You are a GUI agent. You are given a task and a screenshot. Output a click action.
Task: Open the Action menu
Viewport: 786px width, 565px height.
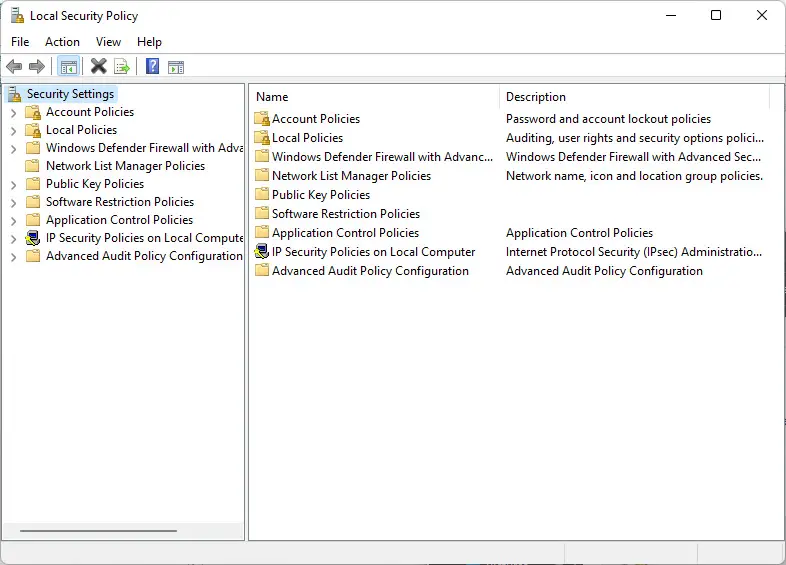pos(62,42)
